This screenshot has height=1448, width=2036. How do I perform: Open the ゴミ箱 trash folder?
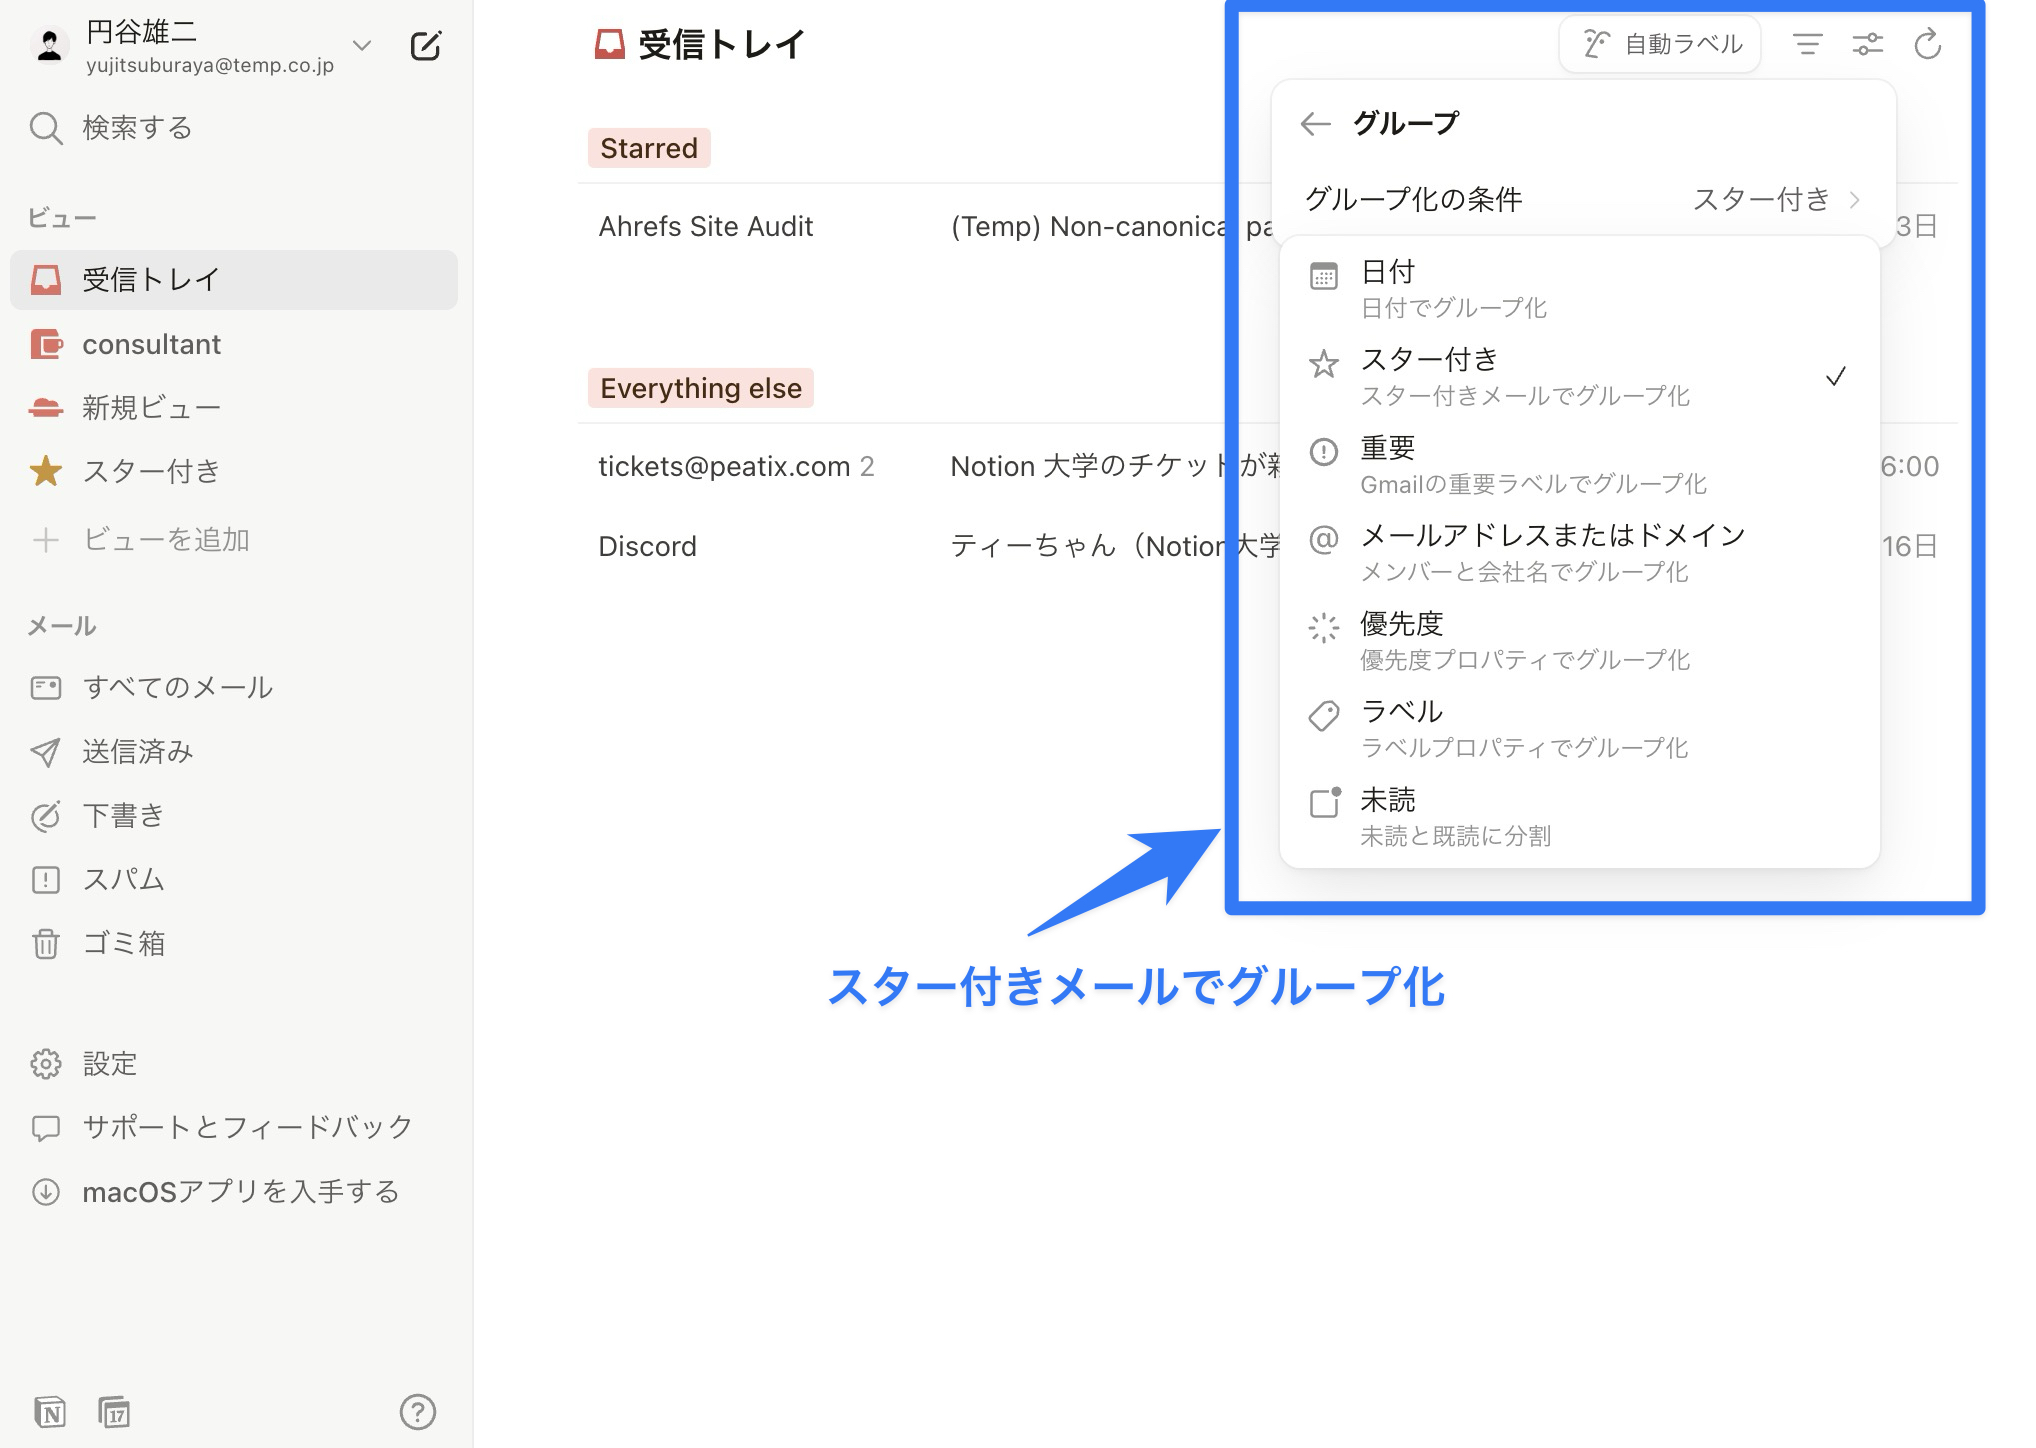point(234,943)
